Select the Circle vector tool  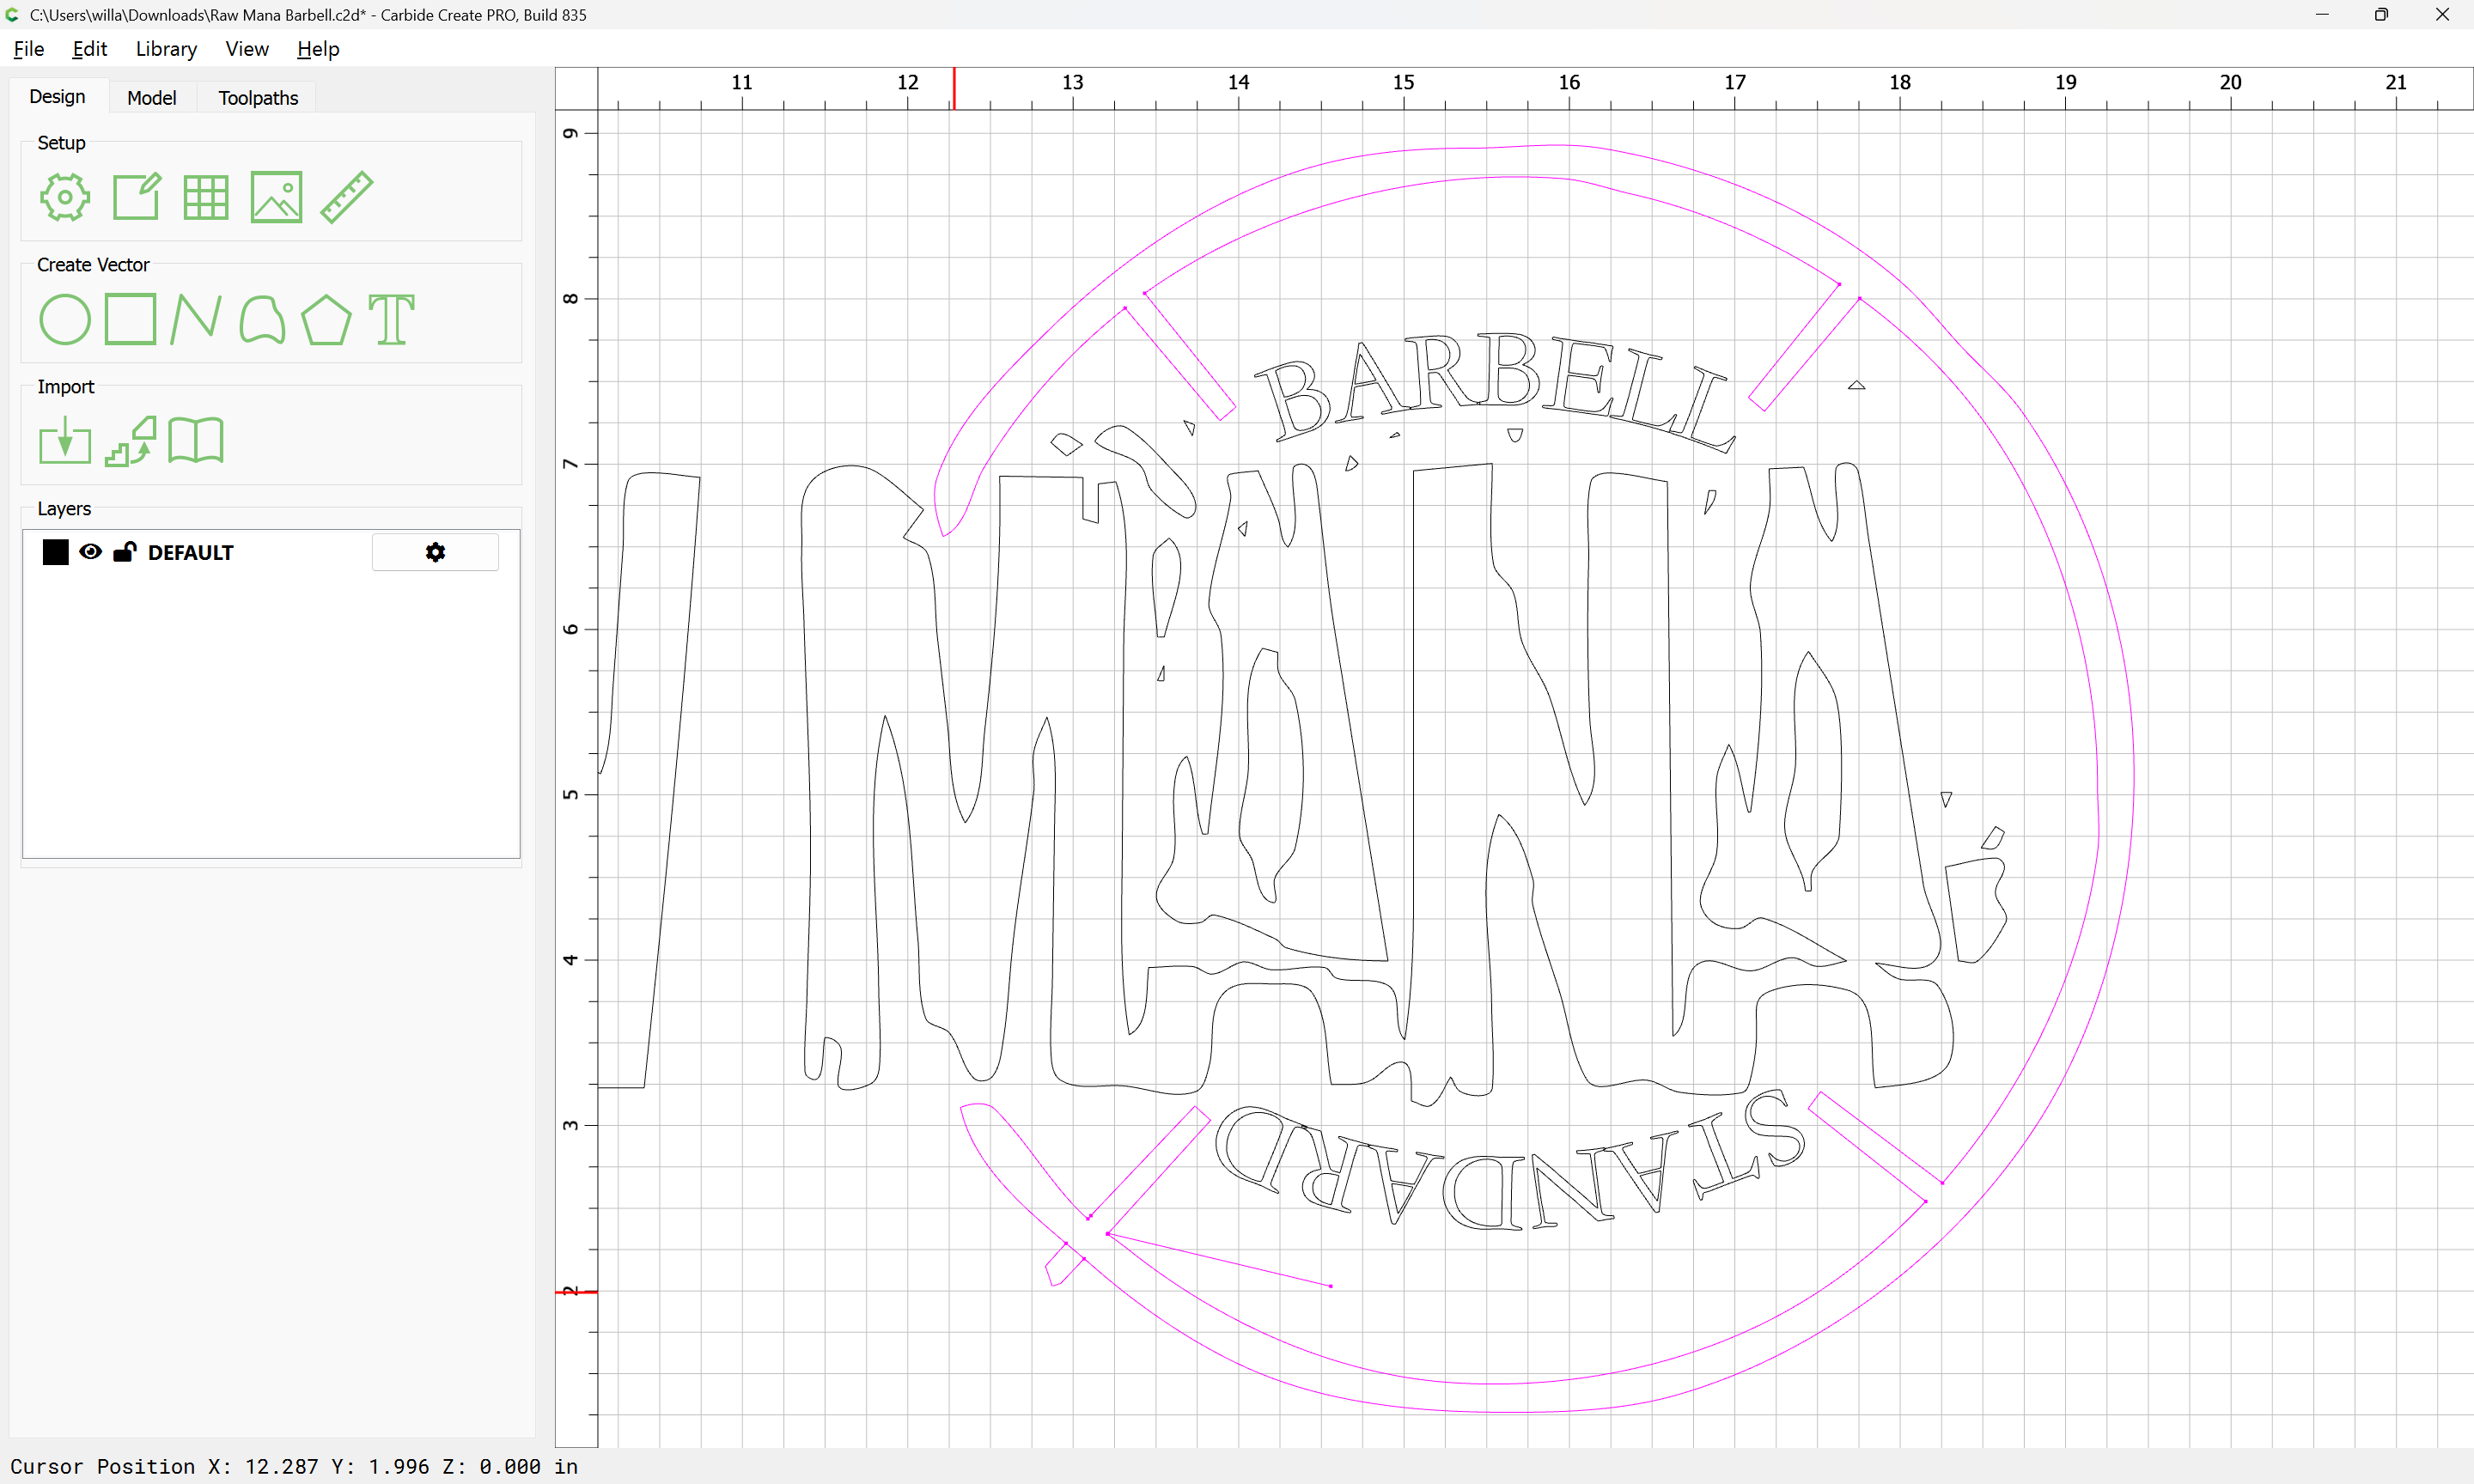65,320
